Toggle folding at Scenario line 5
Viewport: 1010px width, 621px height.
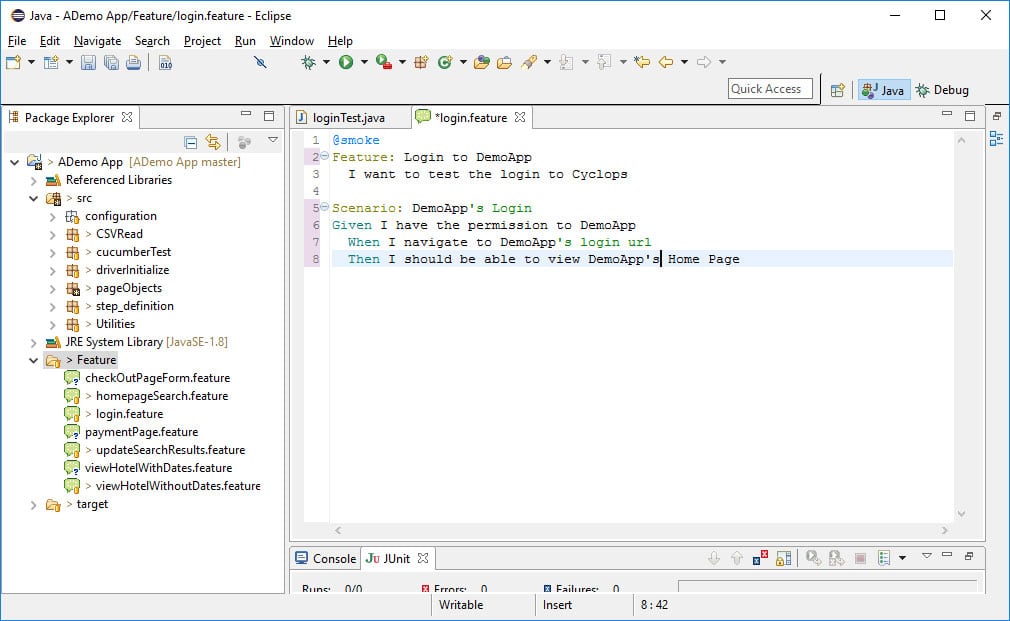pos(325,207)
